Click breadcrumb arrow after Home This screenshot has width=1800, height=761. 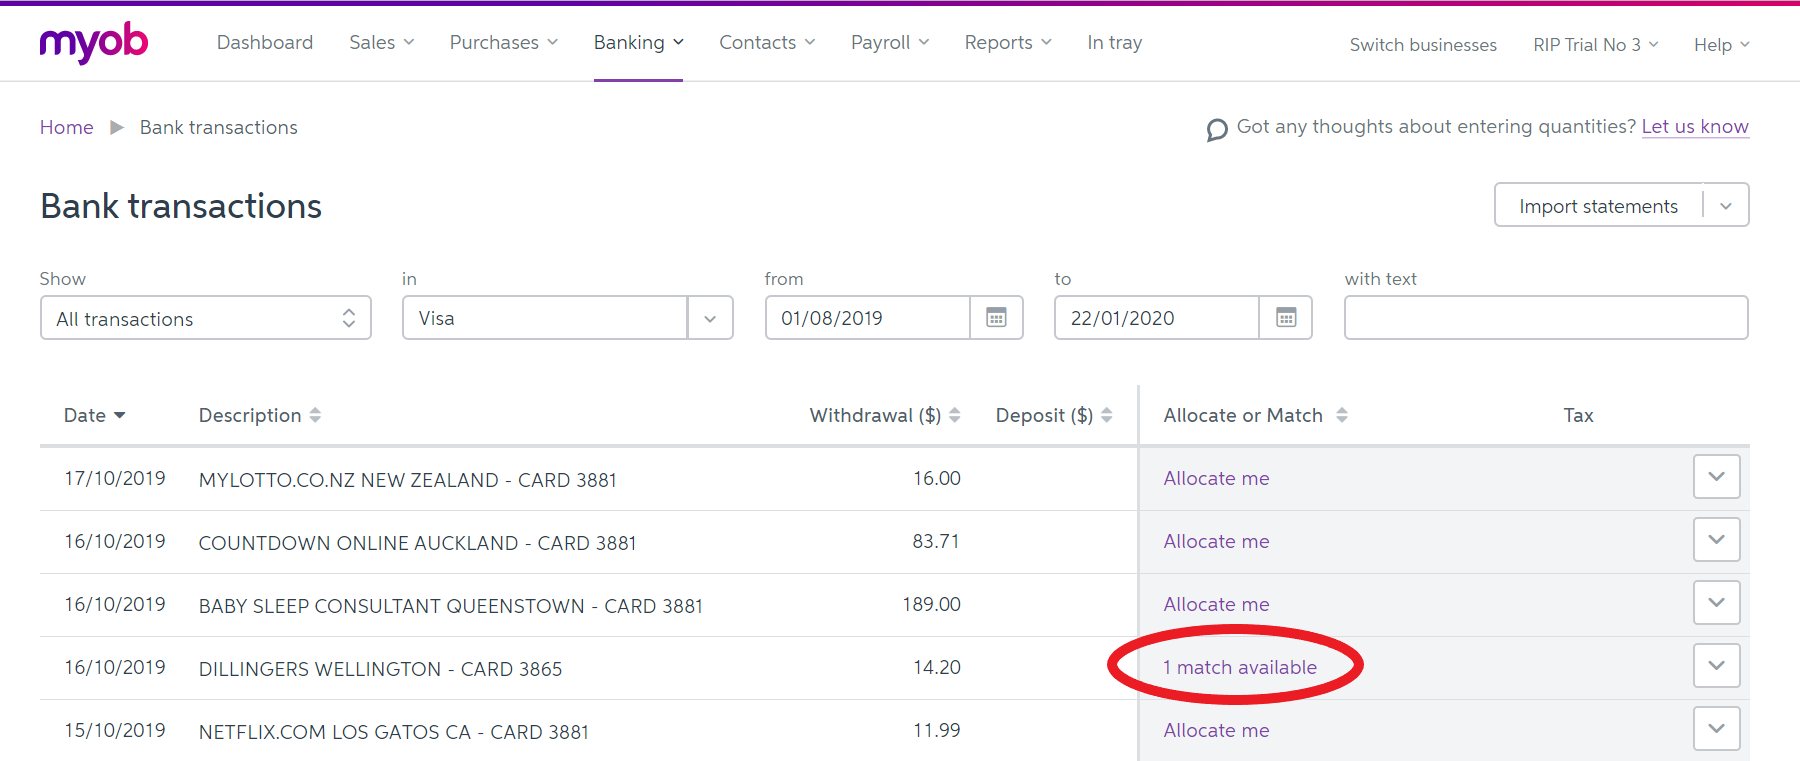click(x=117, y=127)
